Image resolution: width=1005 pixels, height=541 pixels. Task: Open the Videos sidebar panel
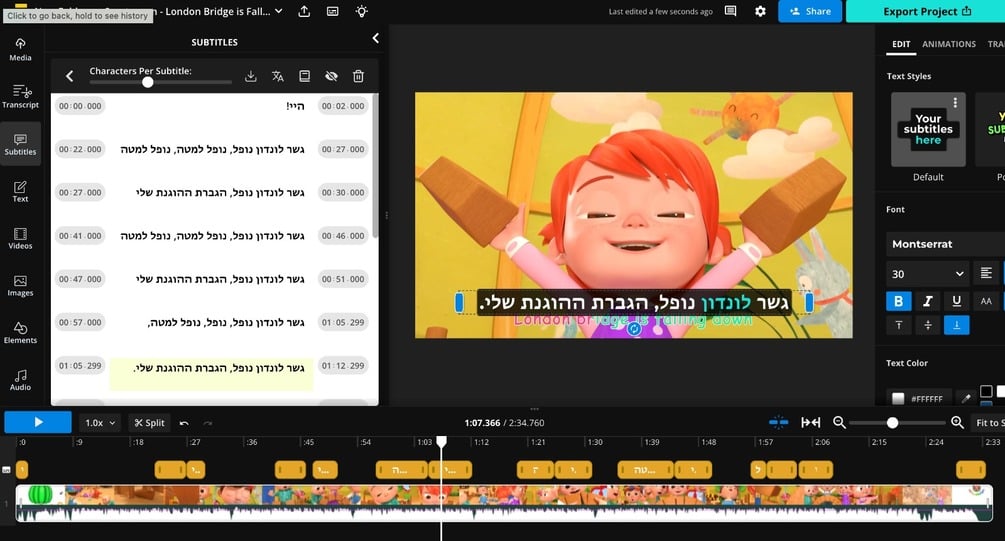click(x=21, y=238)
